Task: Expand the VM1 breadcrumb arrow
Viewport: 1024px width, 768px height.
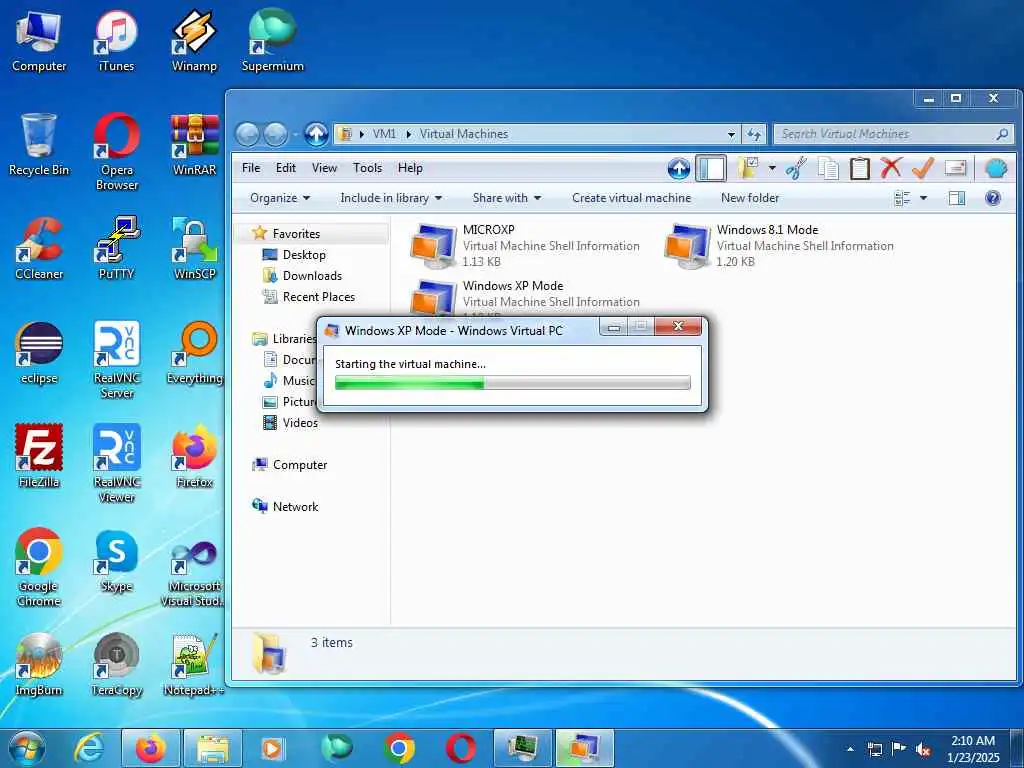Action: coord(408,135)
